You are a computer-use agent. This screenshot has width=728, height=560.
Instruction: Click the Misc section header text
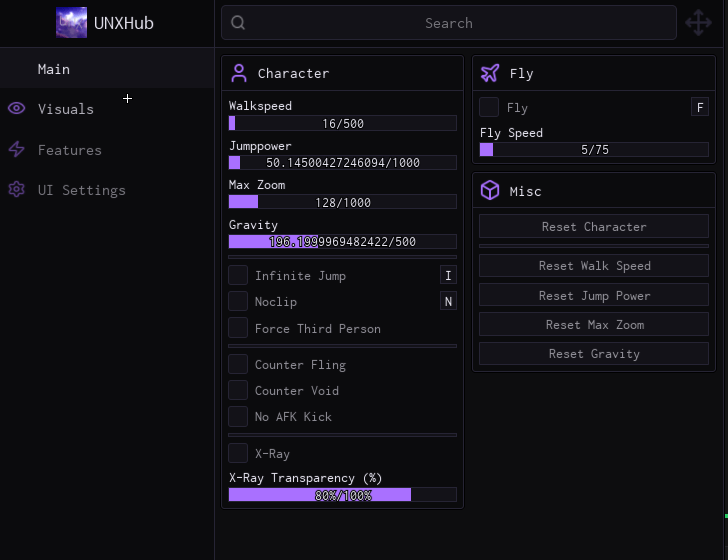click(x=525, y=191)
